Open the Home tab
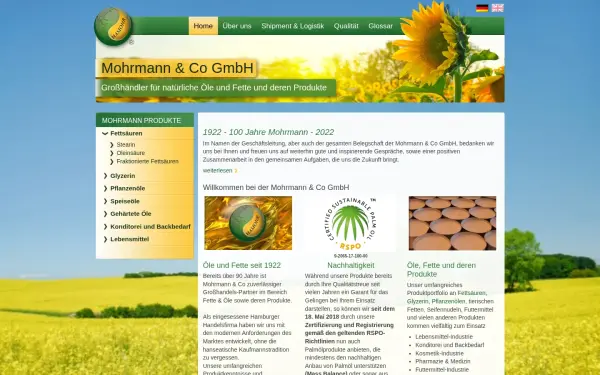 [x=203, y=26]
